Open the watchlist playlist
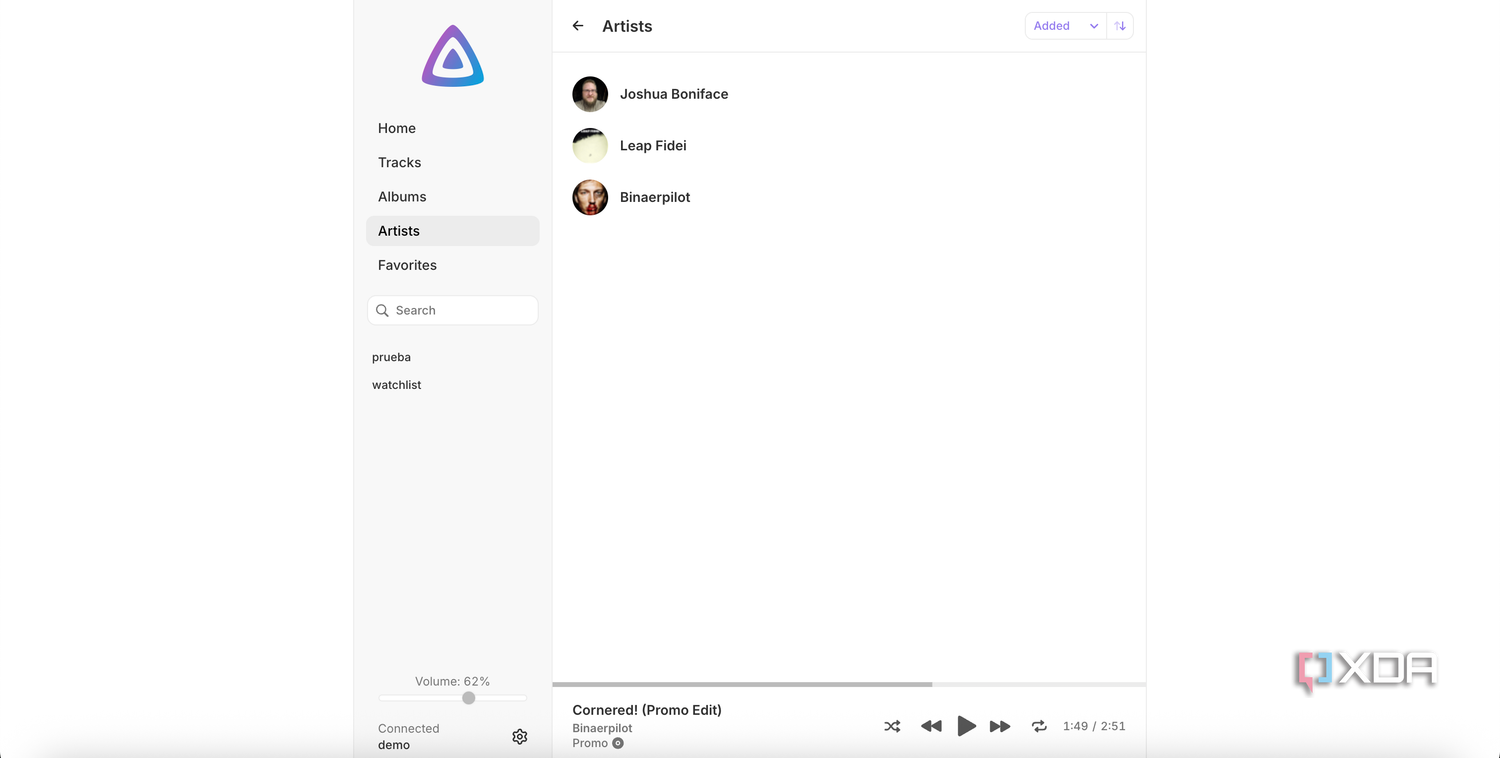Viewport: 1500px width, 758px height. pyautogui.click(x=396, y=385)
